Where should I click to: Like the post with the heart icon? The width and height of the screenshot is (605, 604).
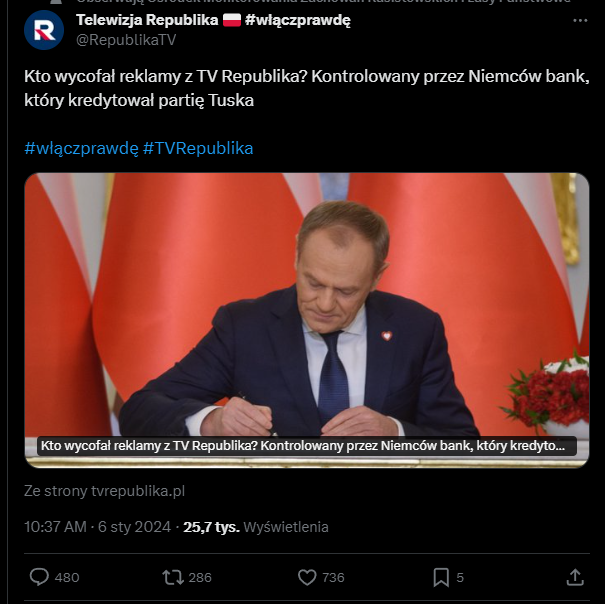[307, 577]
